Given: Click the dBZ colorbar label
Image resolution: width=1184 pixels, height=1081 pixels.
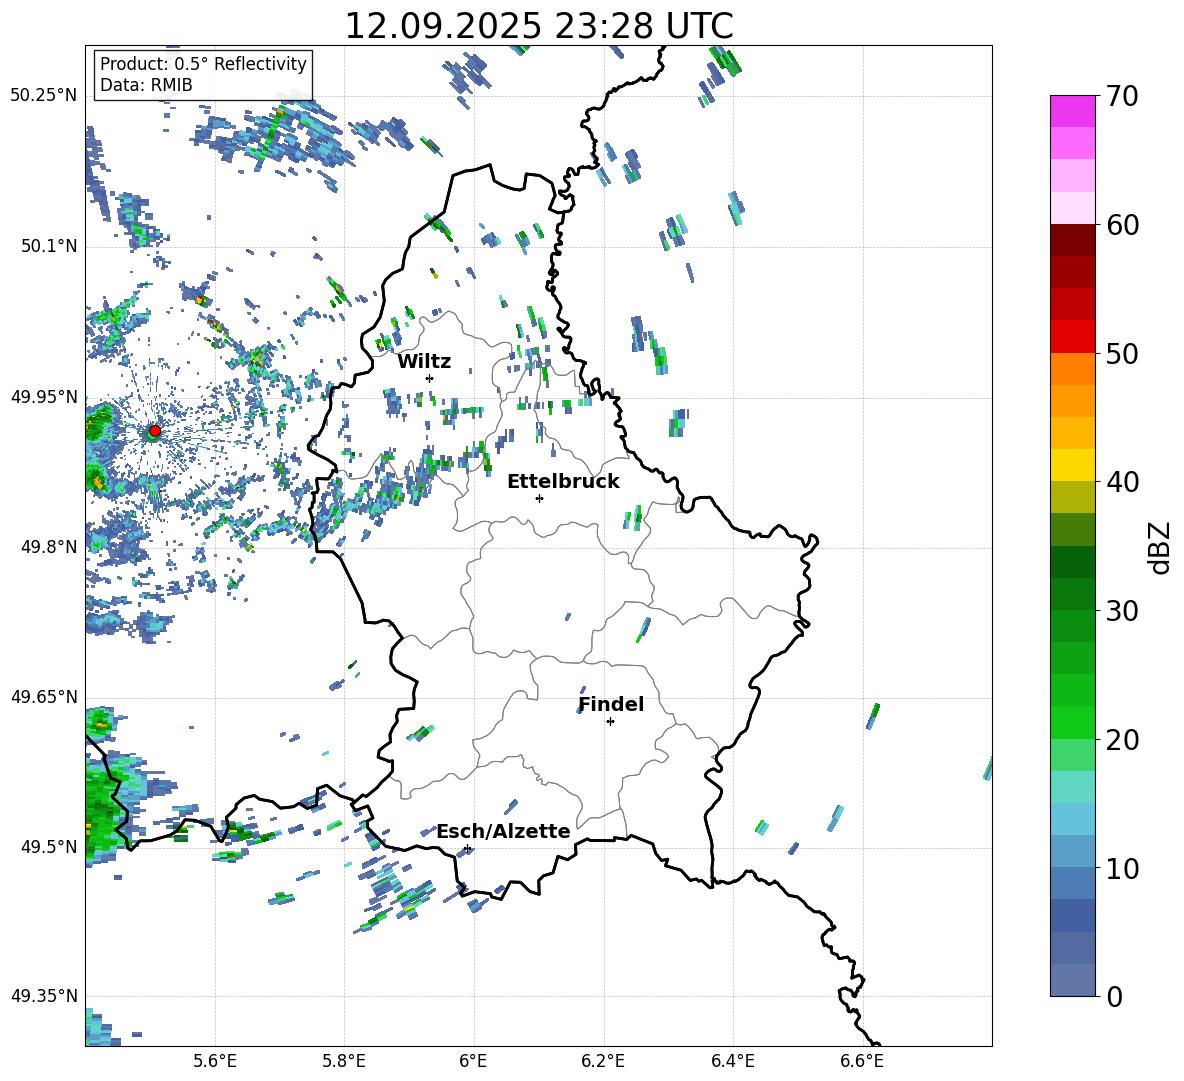Looking at the screenshot, I should click(1161, 547).
